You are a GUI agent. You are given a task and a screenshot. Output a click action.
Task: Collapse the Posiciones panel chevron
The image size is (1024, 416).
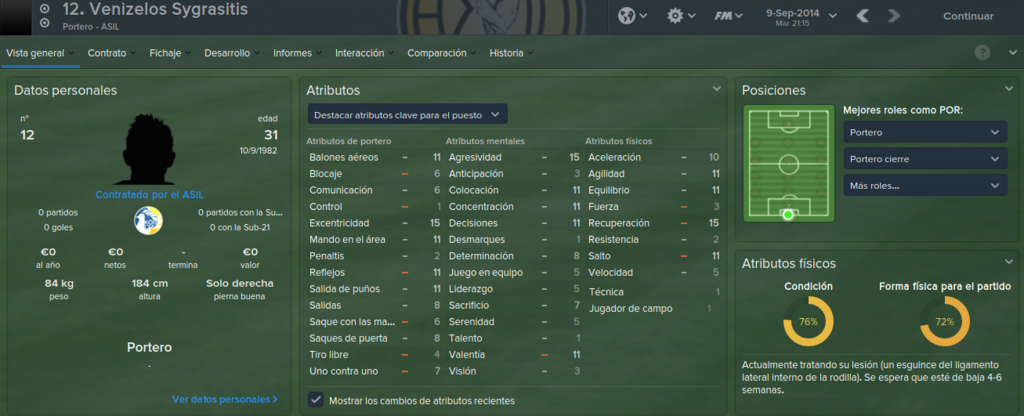point(1009,89)
